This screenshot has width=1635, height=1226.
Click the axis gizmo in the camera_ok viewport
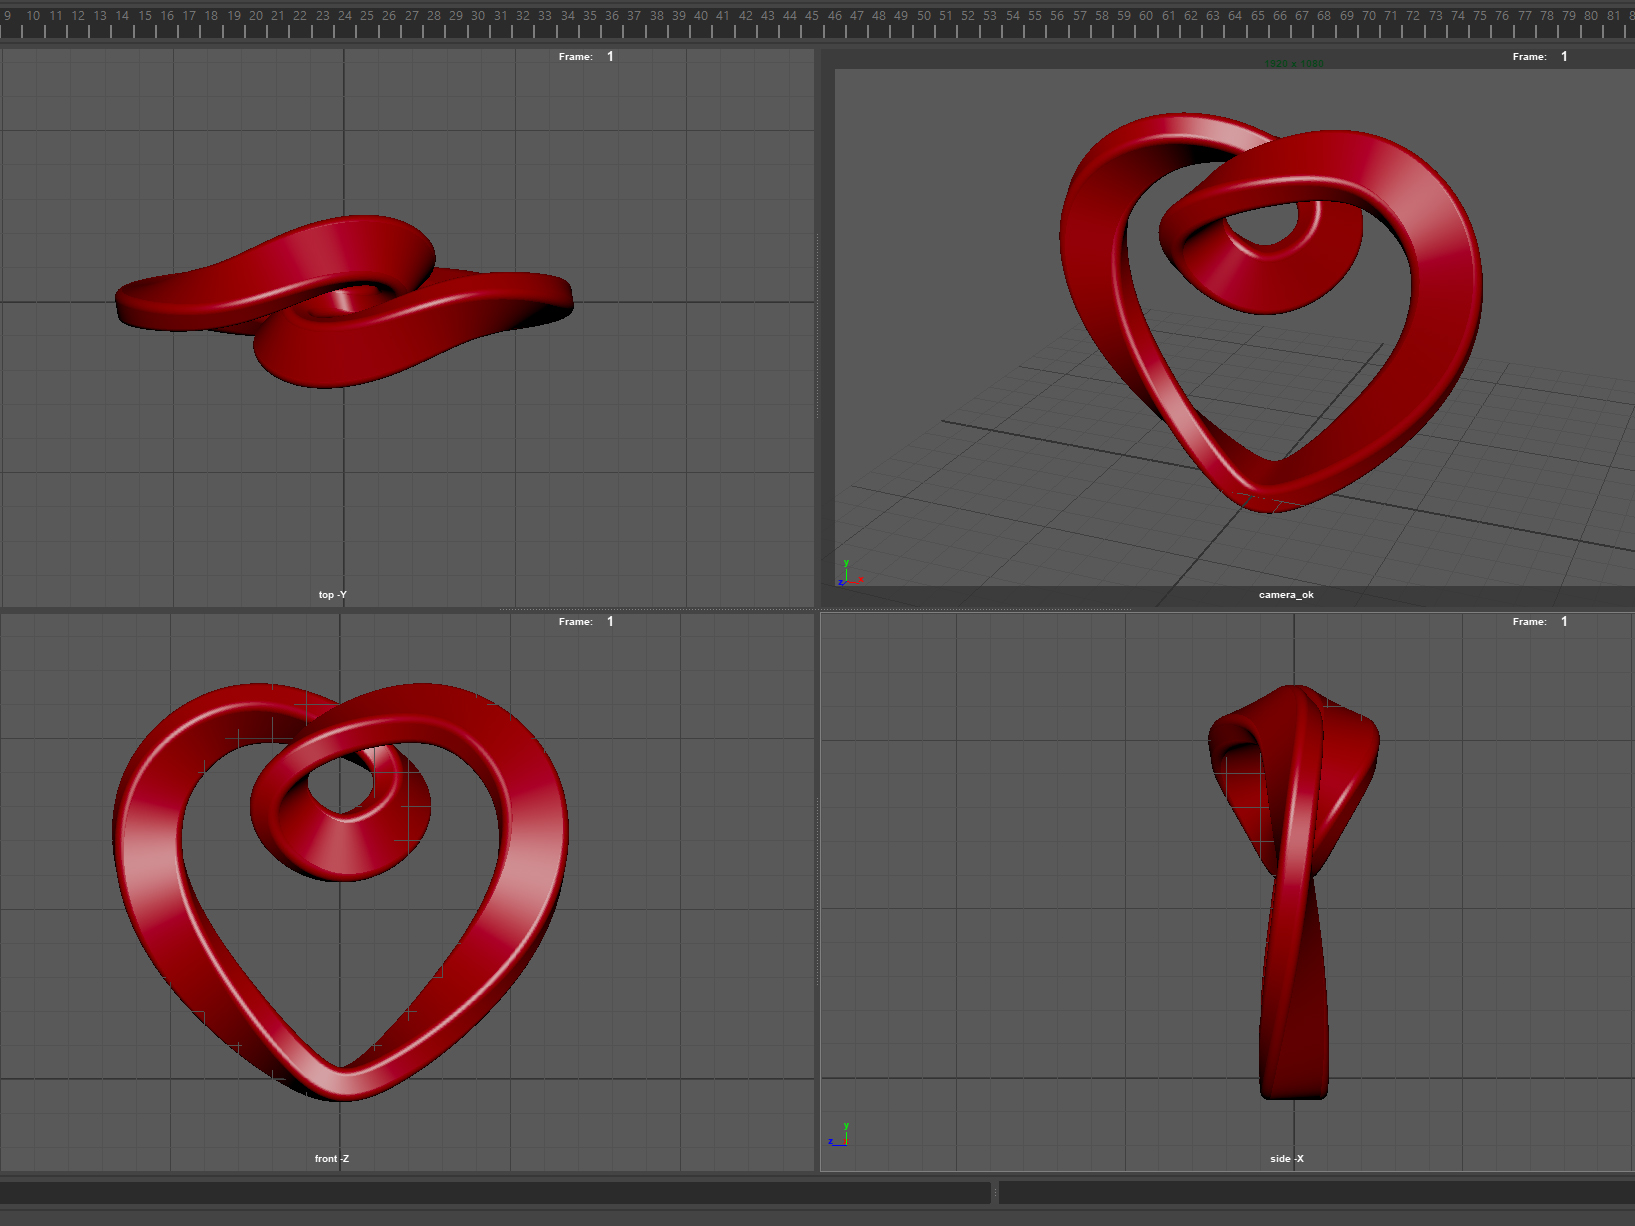click(849, 573)
